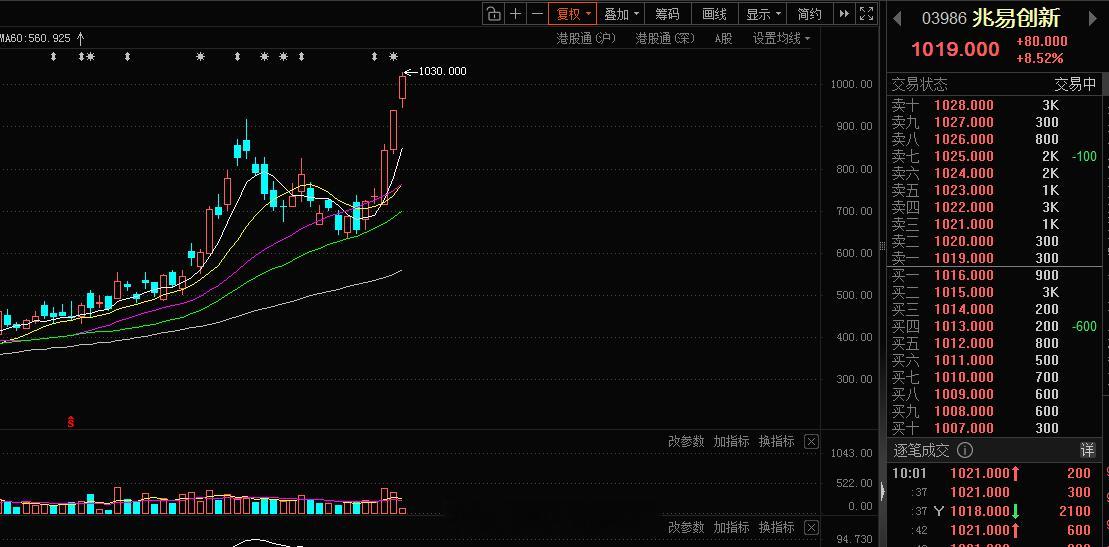The height and width of the screenshot is (547, 1109).
Task: Click the Y-flagged 1018.000 trade row
Action: click(x=994, y=511)
